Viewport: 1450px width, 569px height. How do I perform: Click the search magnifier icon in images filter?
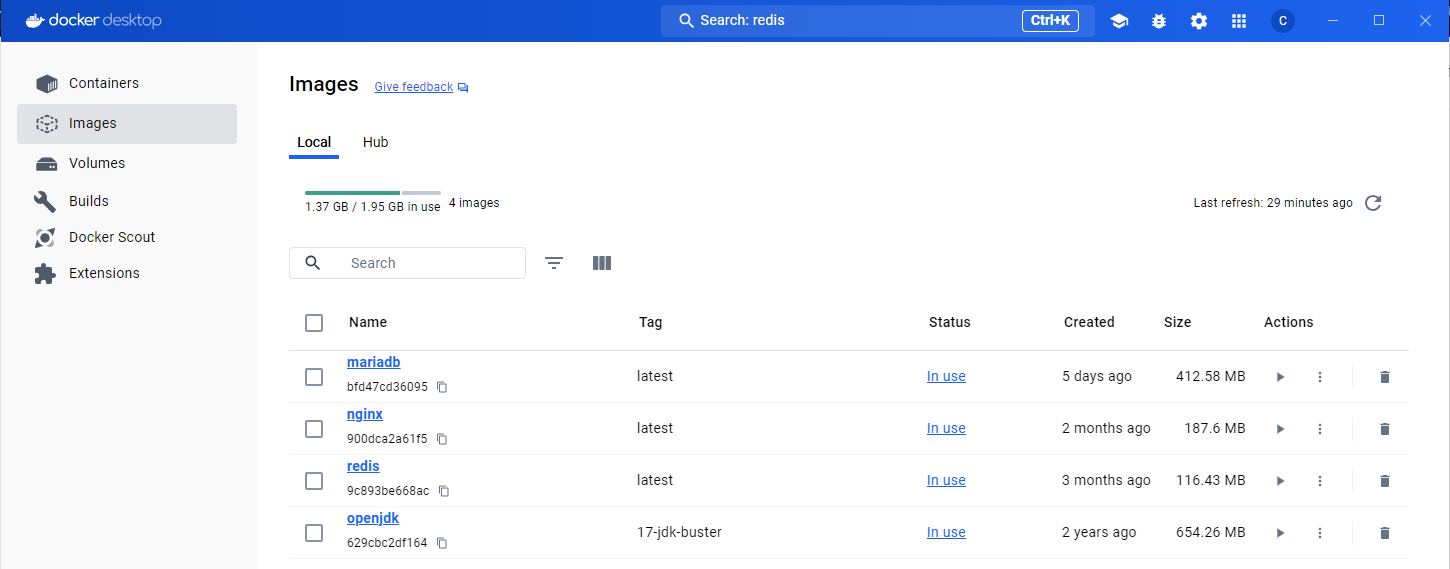coord(313,263)
